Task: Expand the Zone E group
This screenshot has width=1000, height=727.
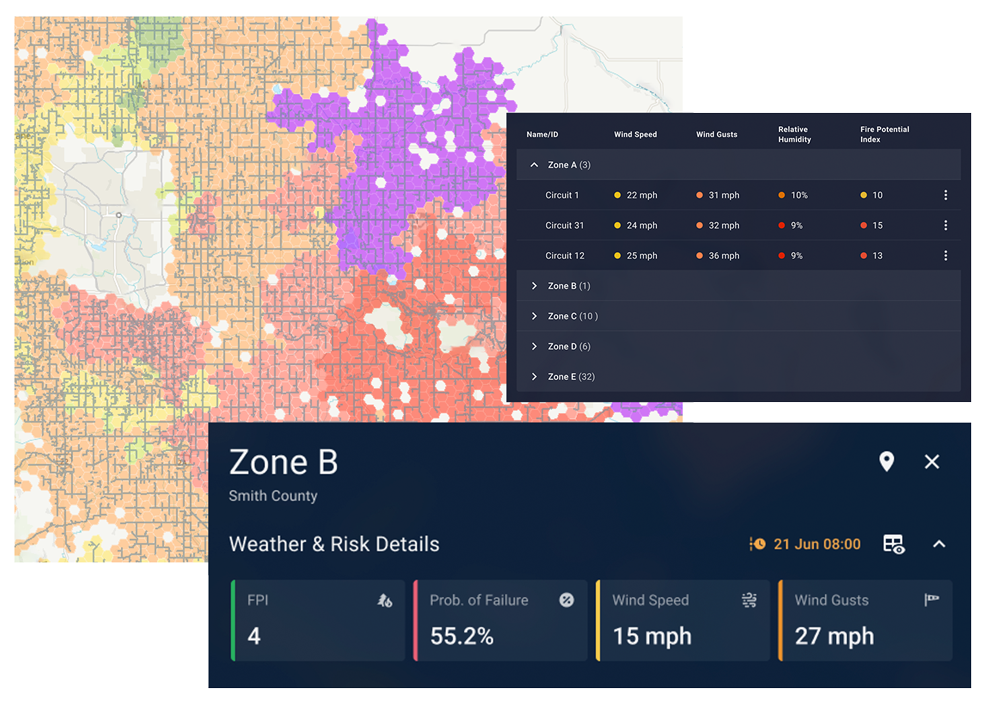Action: (x=534, y=377)
